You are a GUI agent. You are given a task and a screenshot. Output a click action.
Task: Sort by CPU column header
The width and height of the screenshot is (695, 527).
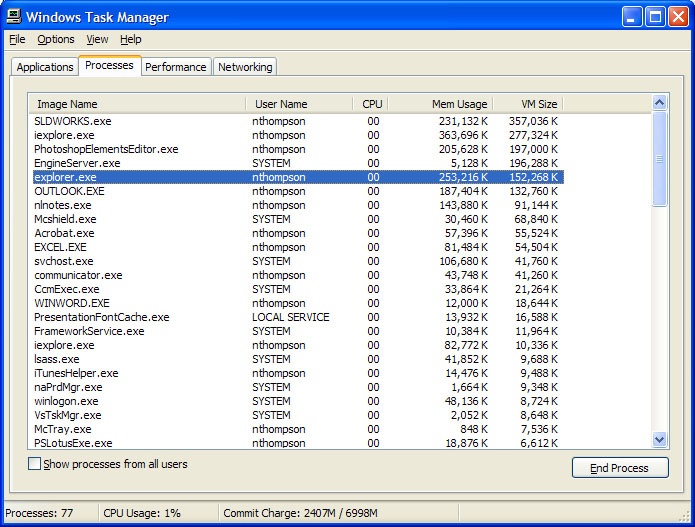click(371, 104)
